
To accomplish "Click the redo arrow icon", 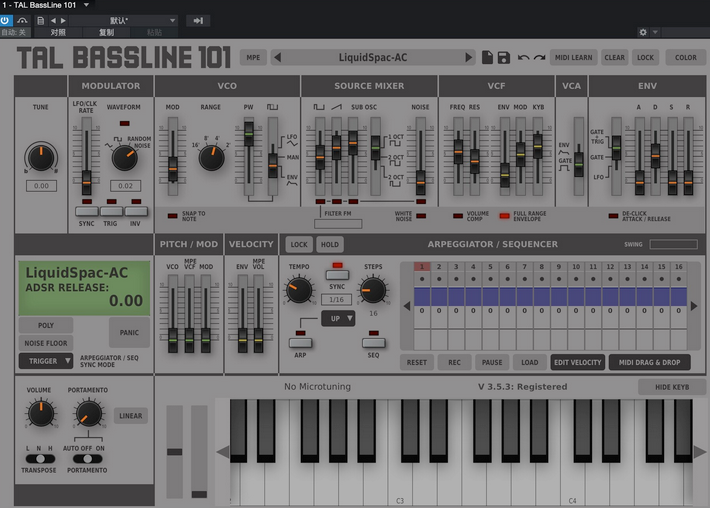I will 539,58.
